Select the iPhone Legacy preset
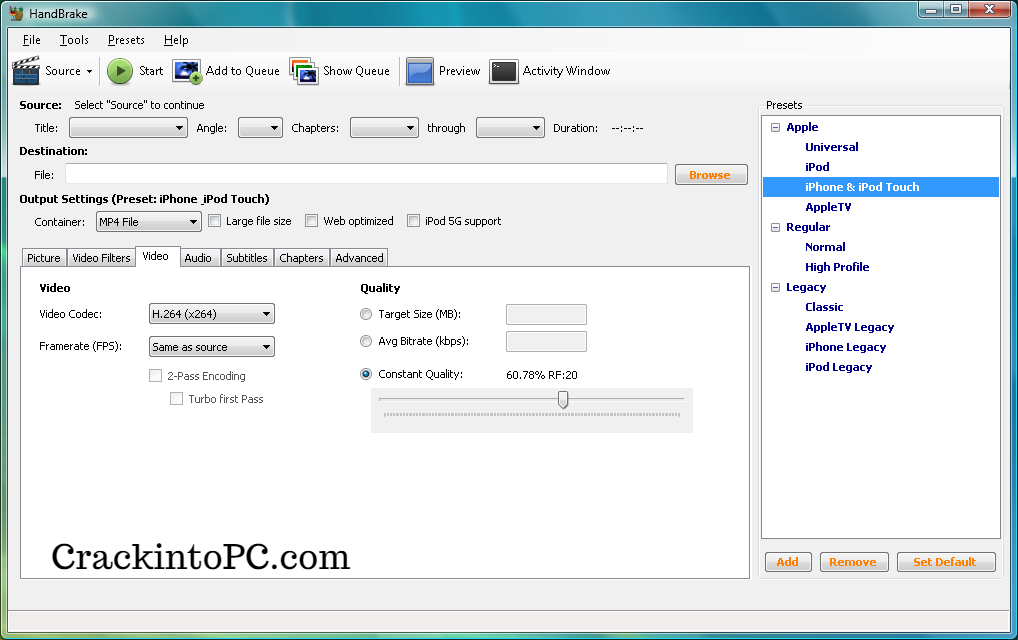 click(845, 347)
